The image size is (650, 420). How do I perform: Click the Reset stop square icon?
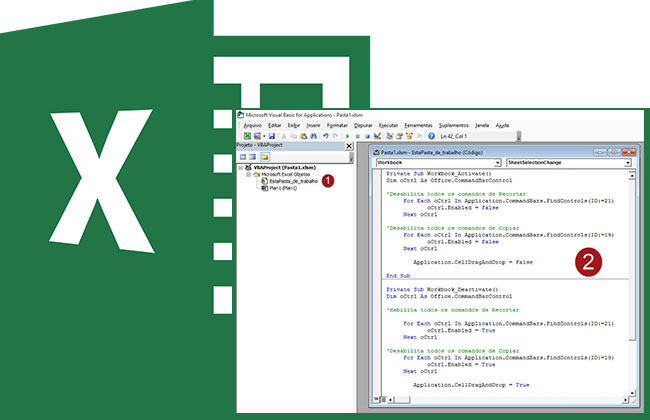tap(367, 136)
